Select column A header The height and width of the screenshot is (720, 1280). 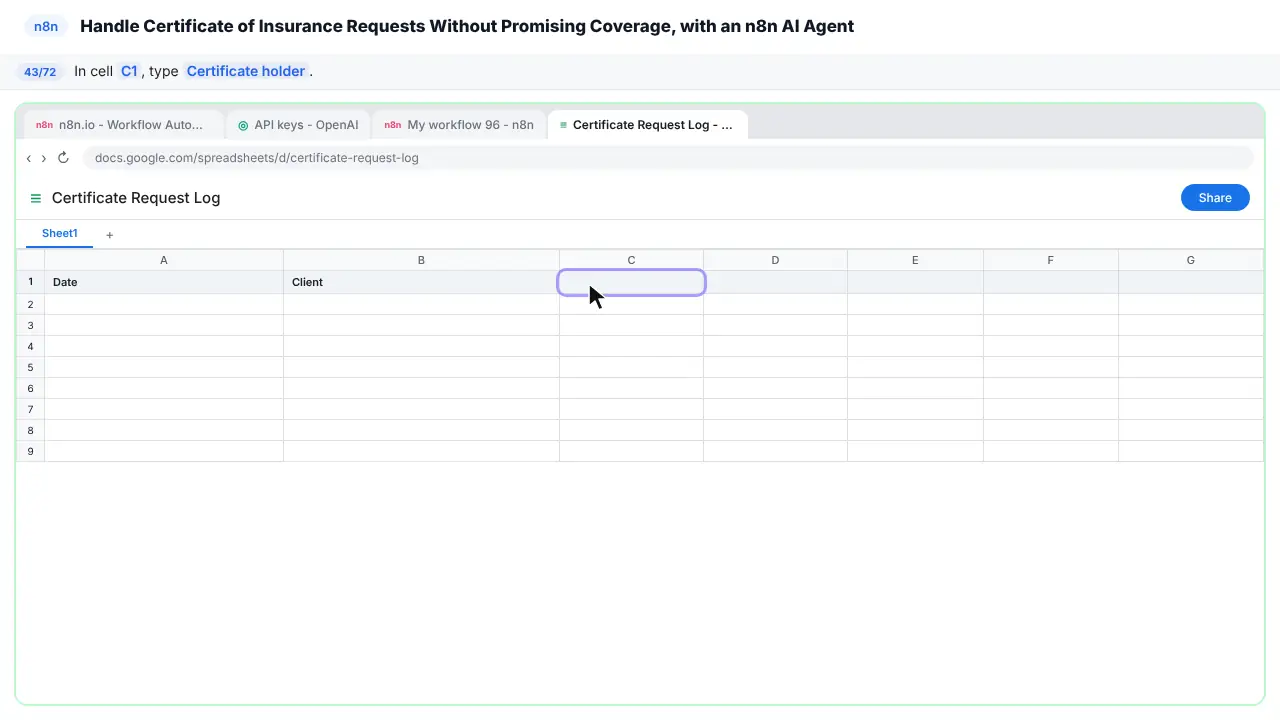point(164,260)
